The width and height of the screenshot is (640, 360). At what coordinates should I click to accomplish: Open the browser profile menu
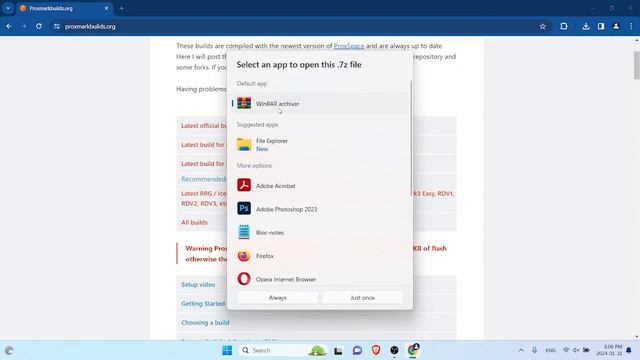(x=616, y=26)
